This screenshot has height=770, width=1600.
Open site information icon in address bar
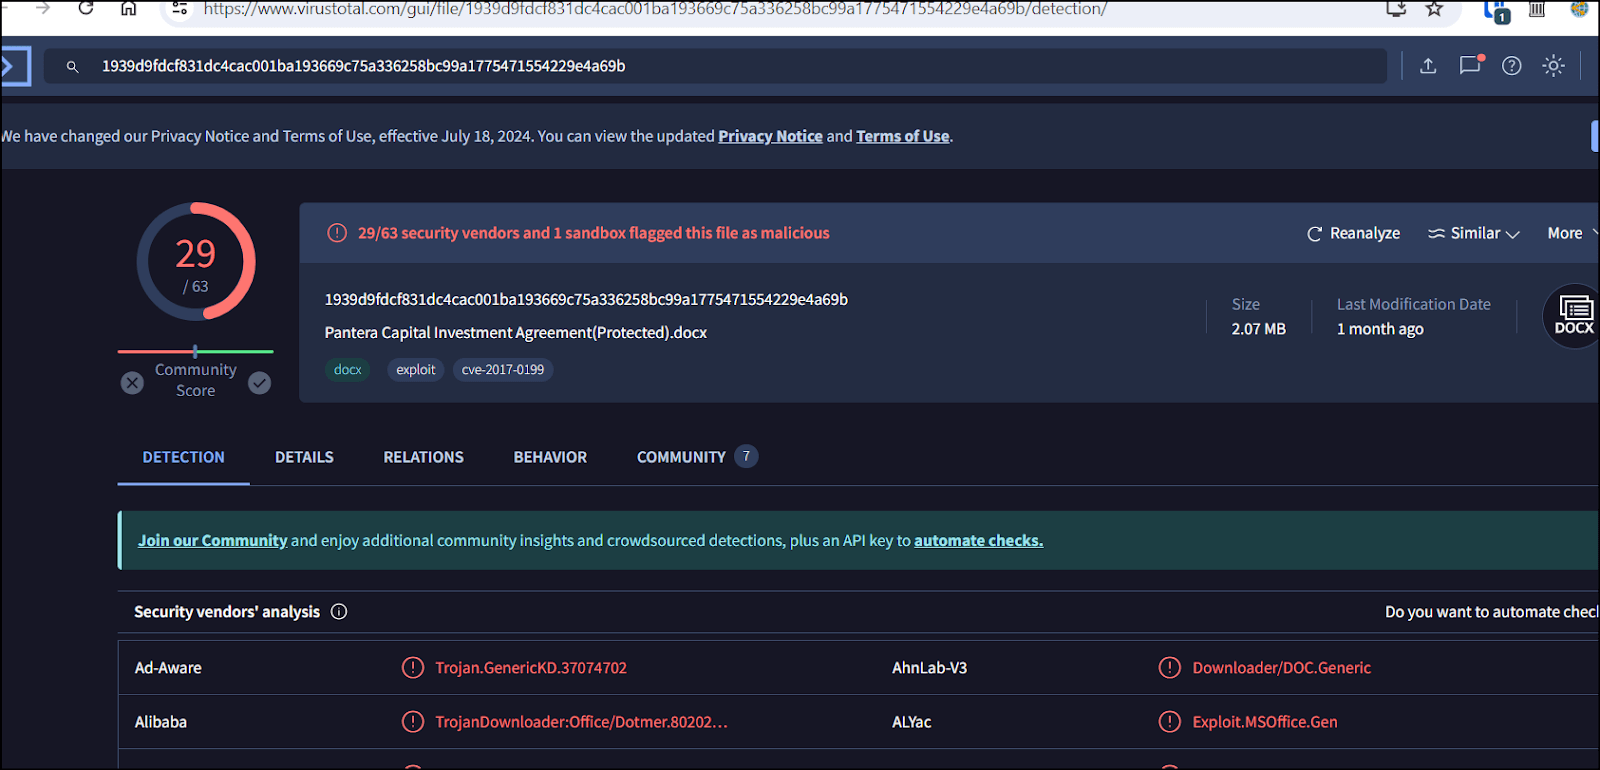[x=180, y=8]
